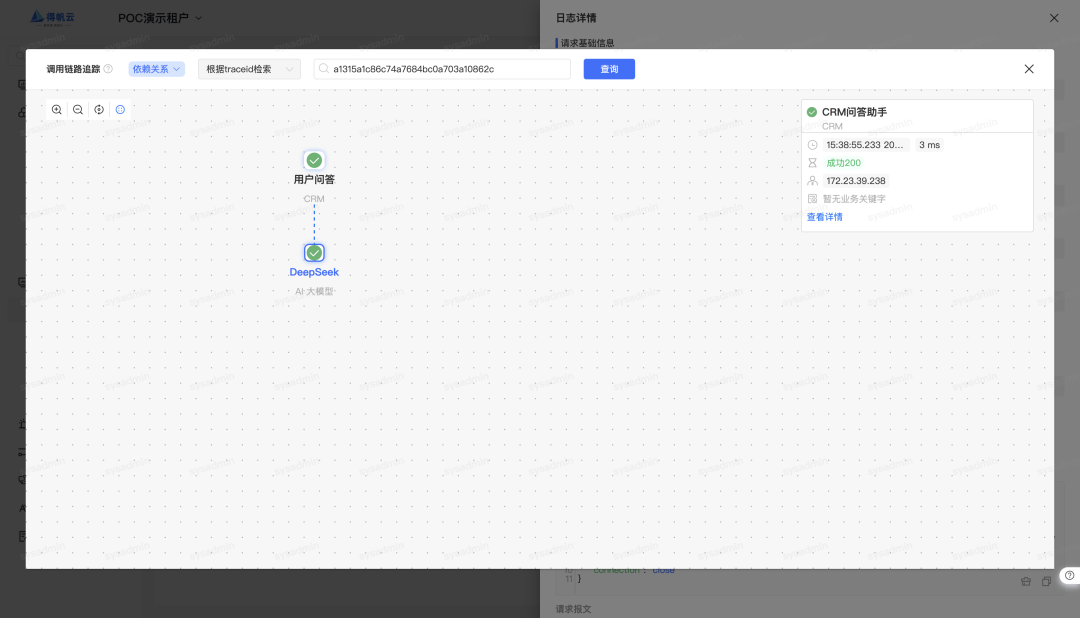Screen dimensions: 1080x618
Task: Open the POC演示租户 tenant dropdown
Action: (x=160, y=18)
